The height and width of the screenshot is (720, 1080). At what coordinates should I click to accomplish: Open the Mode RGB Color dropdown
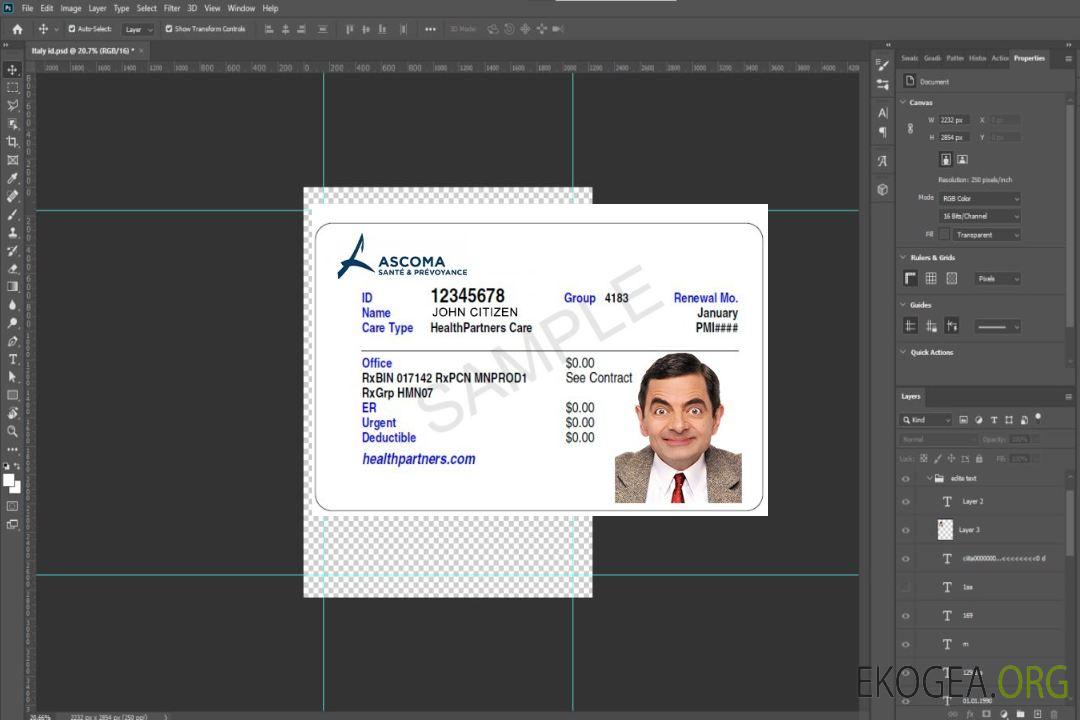(980, 198)
